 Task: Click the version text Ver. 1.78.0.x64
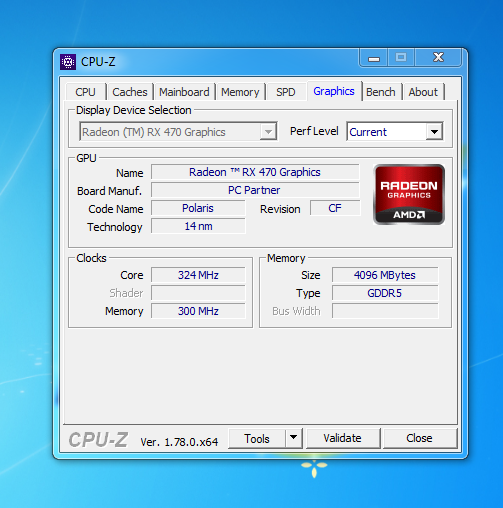tap(179, 442)
